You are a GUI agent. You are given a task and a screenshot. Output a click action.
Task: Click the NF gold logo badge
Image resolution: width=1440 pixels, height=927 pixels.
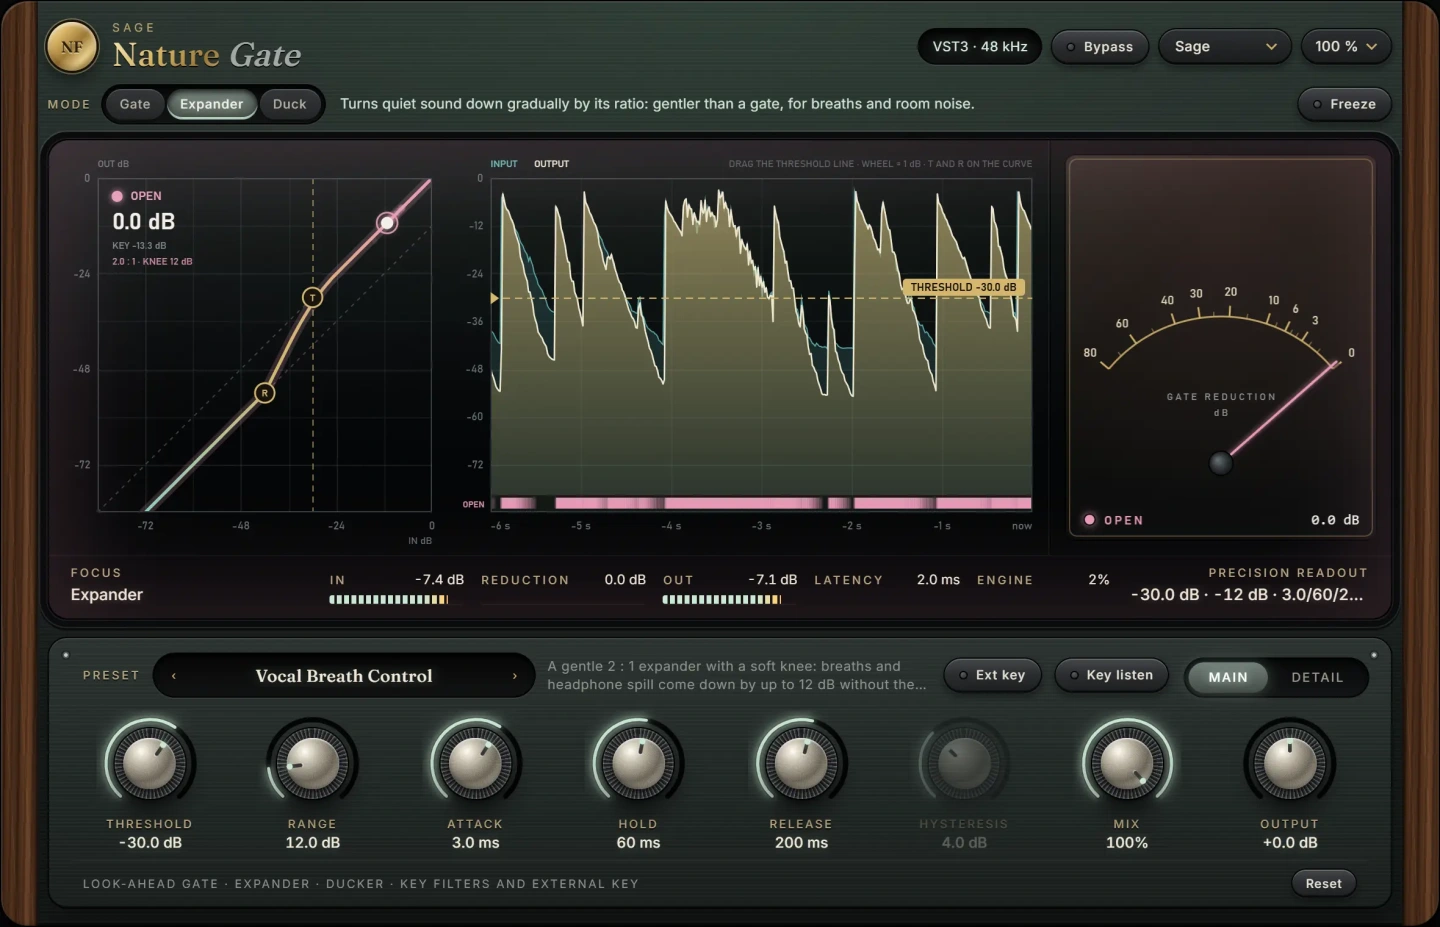pos(72,47)
